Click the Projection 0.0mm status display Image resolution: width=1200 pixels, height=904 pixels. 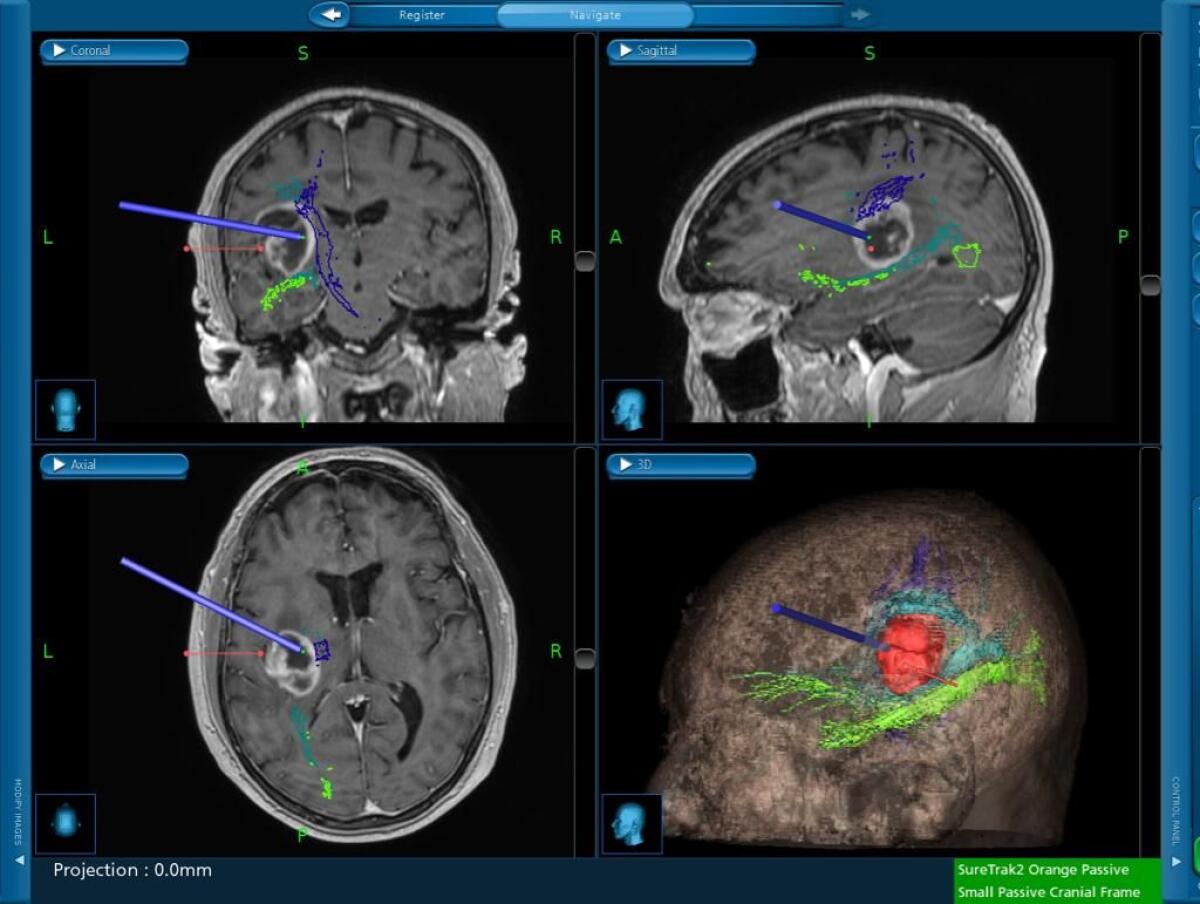tap(130, 871)
